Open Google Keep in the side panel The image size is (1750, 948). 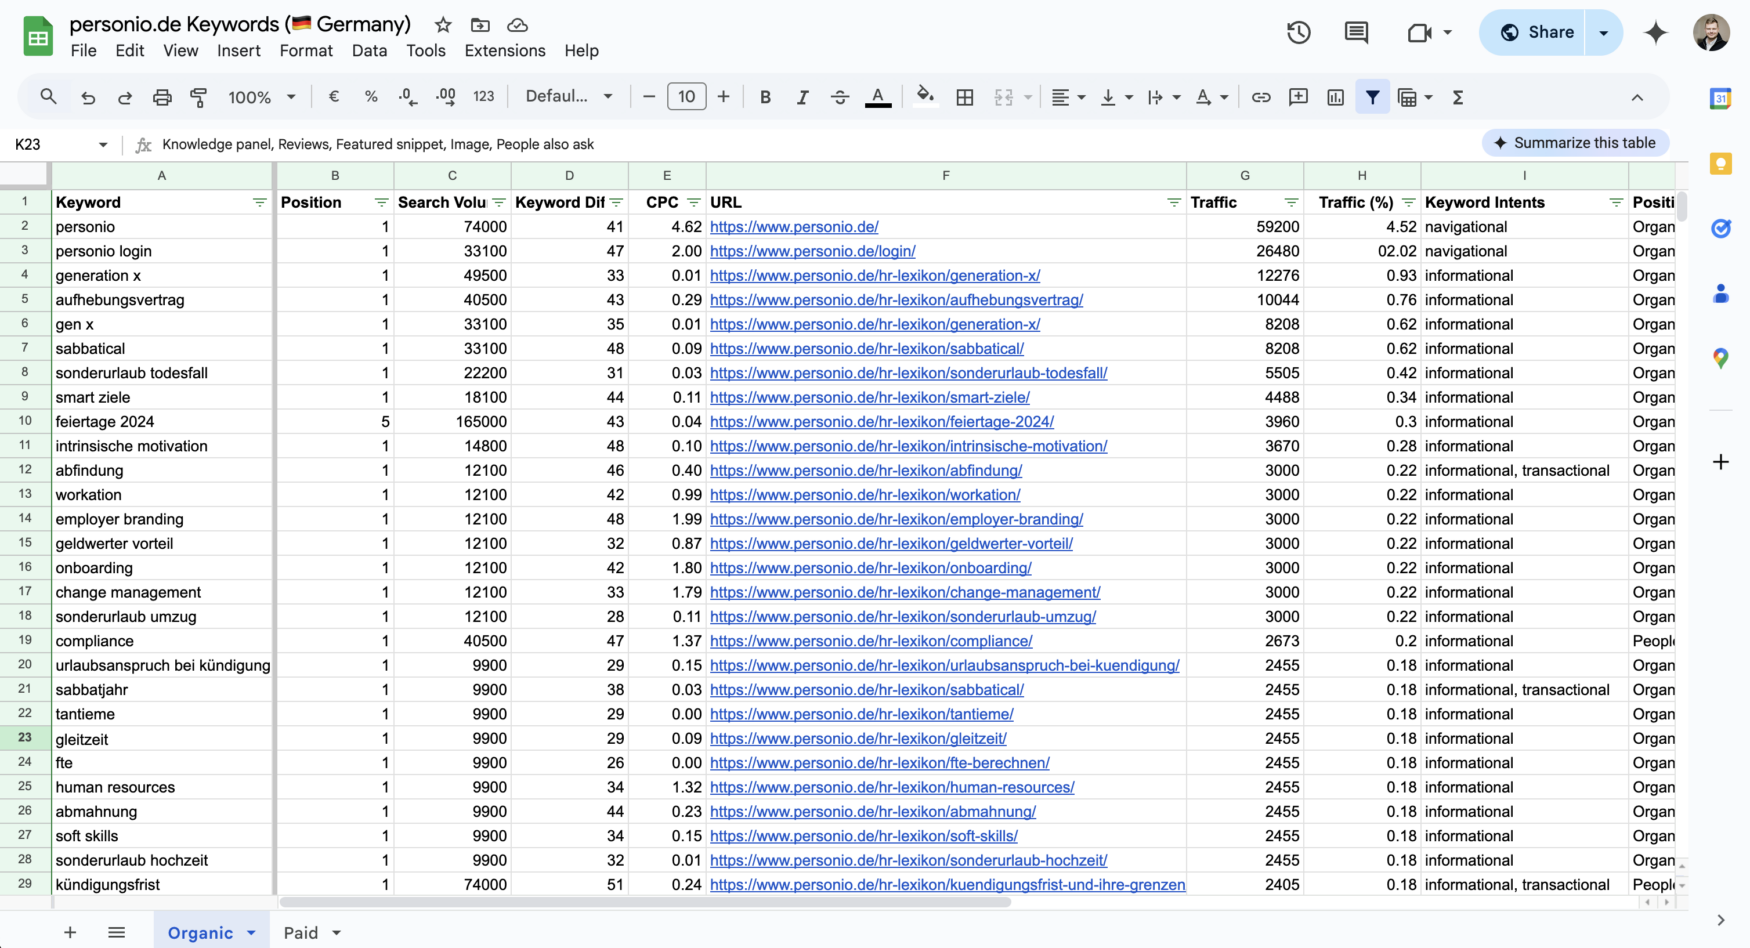1722,164
